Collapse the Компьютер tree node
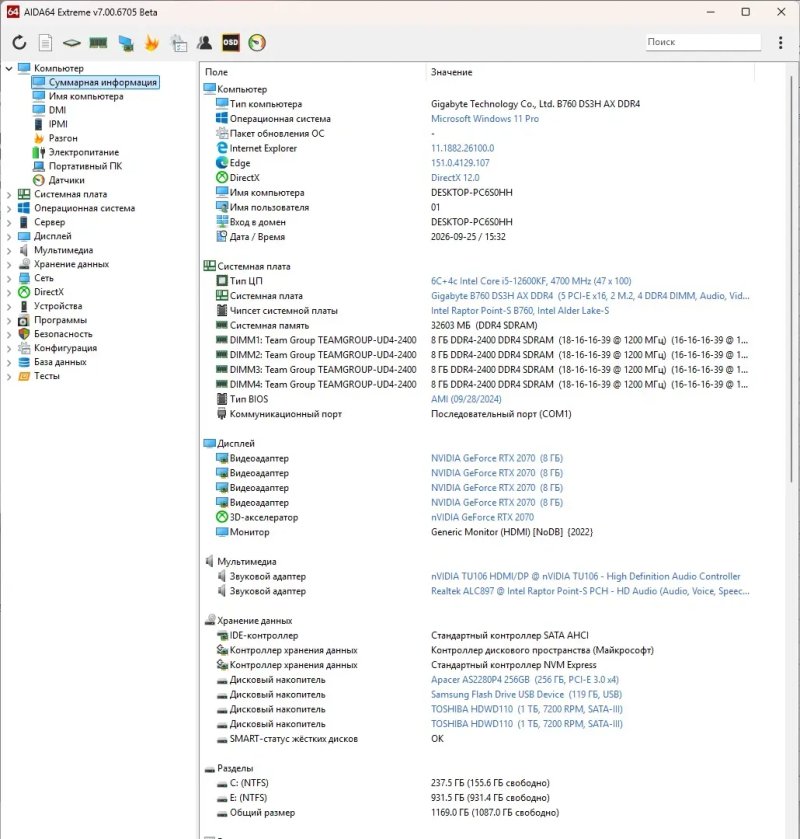The height and width of the screenshot is (839, 800). click(9, 68)
